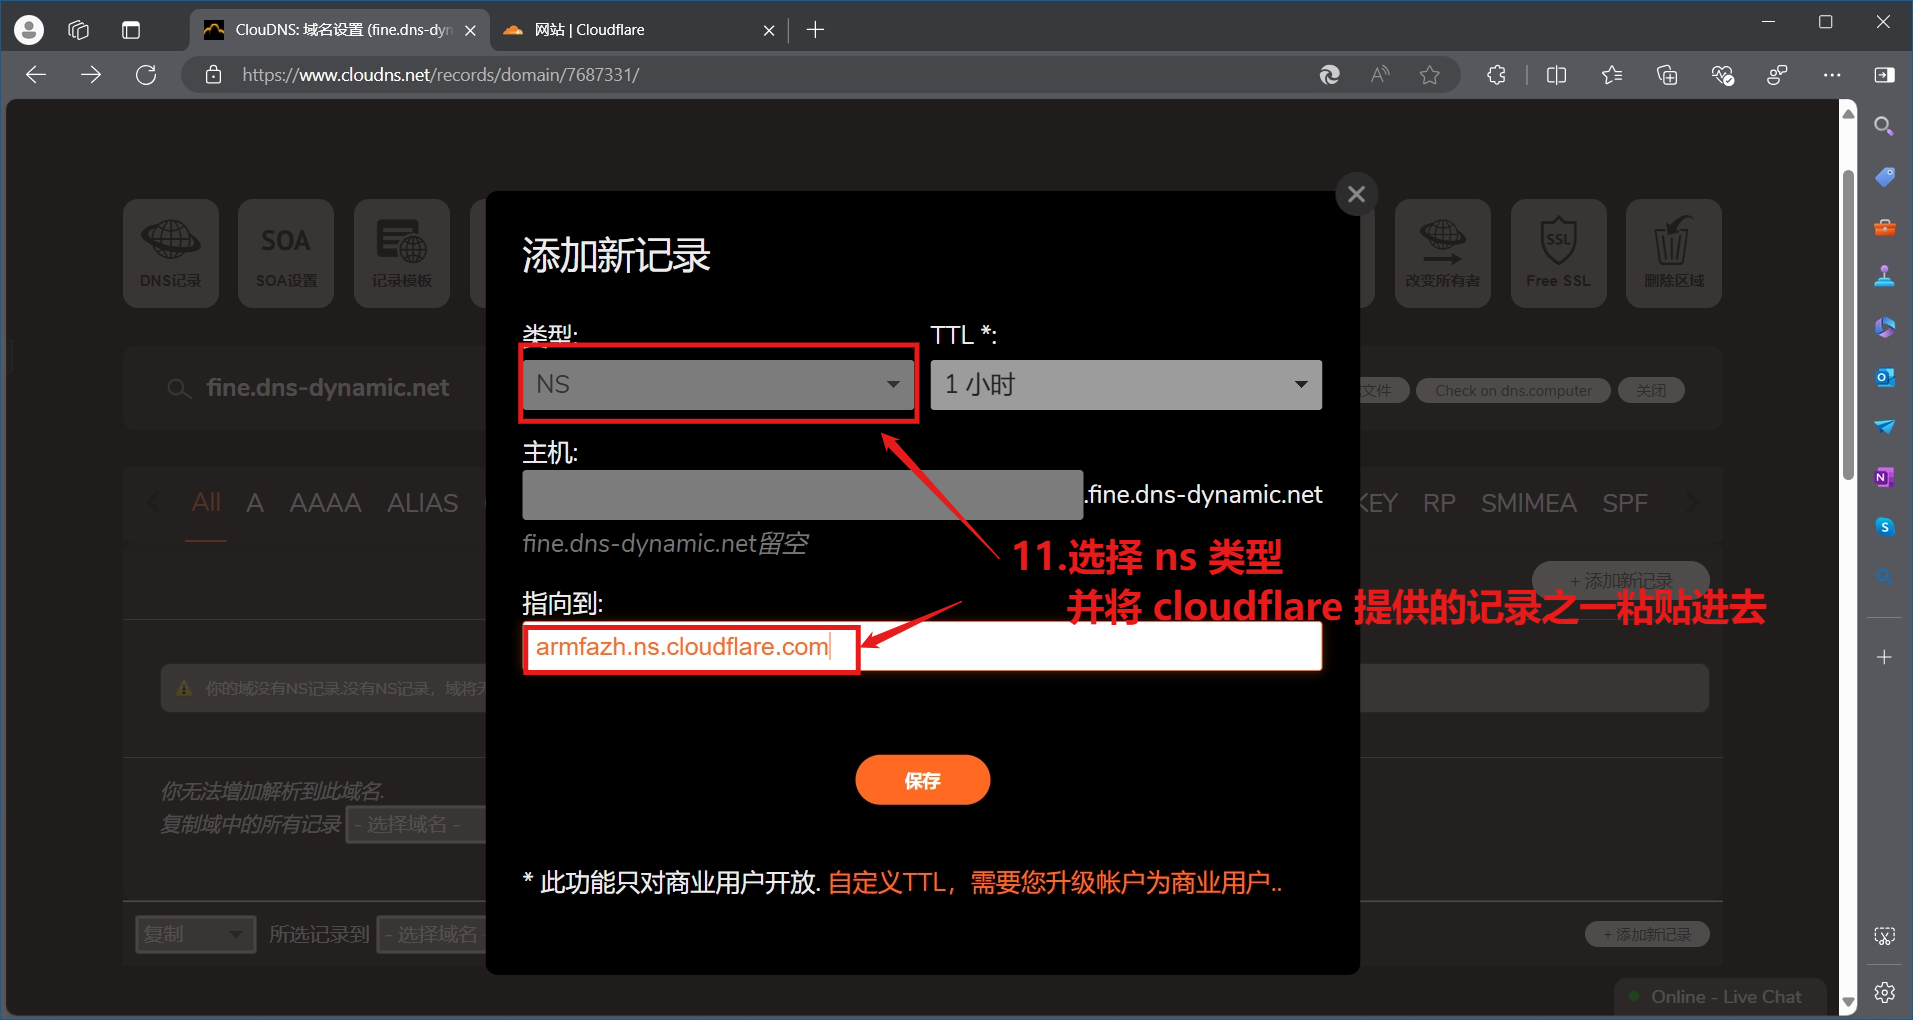Open the 记录模板 tile
Screen dimensions: 1913x1020
coord(402,253)
